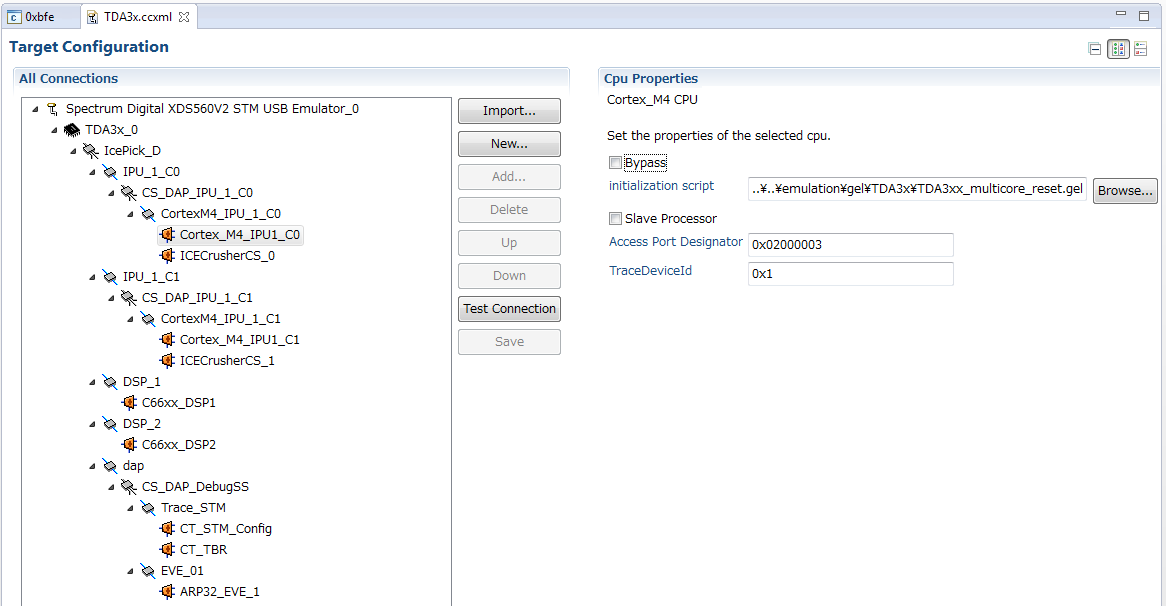The height and width of the screenshot is (606, 1166).
Task: Click the C66xx_DSP1 processor icon
Action: pos(131,402)
